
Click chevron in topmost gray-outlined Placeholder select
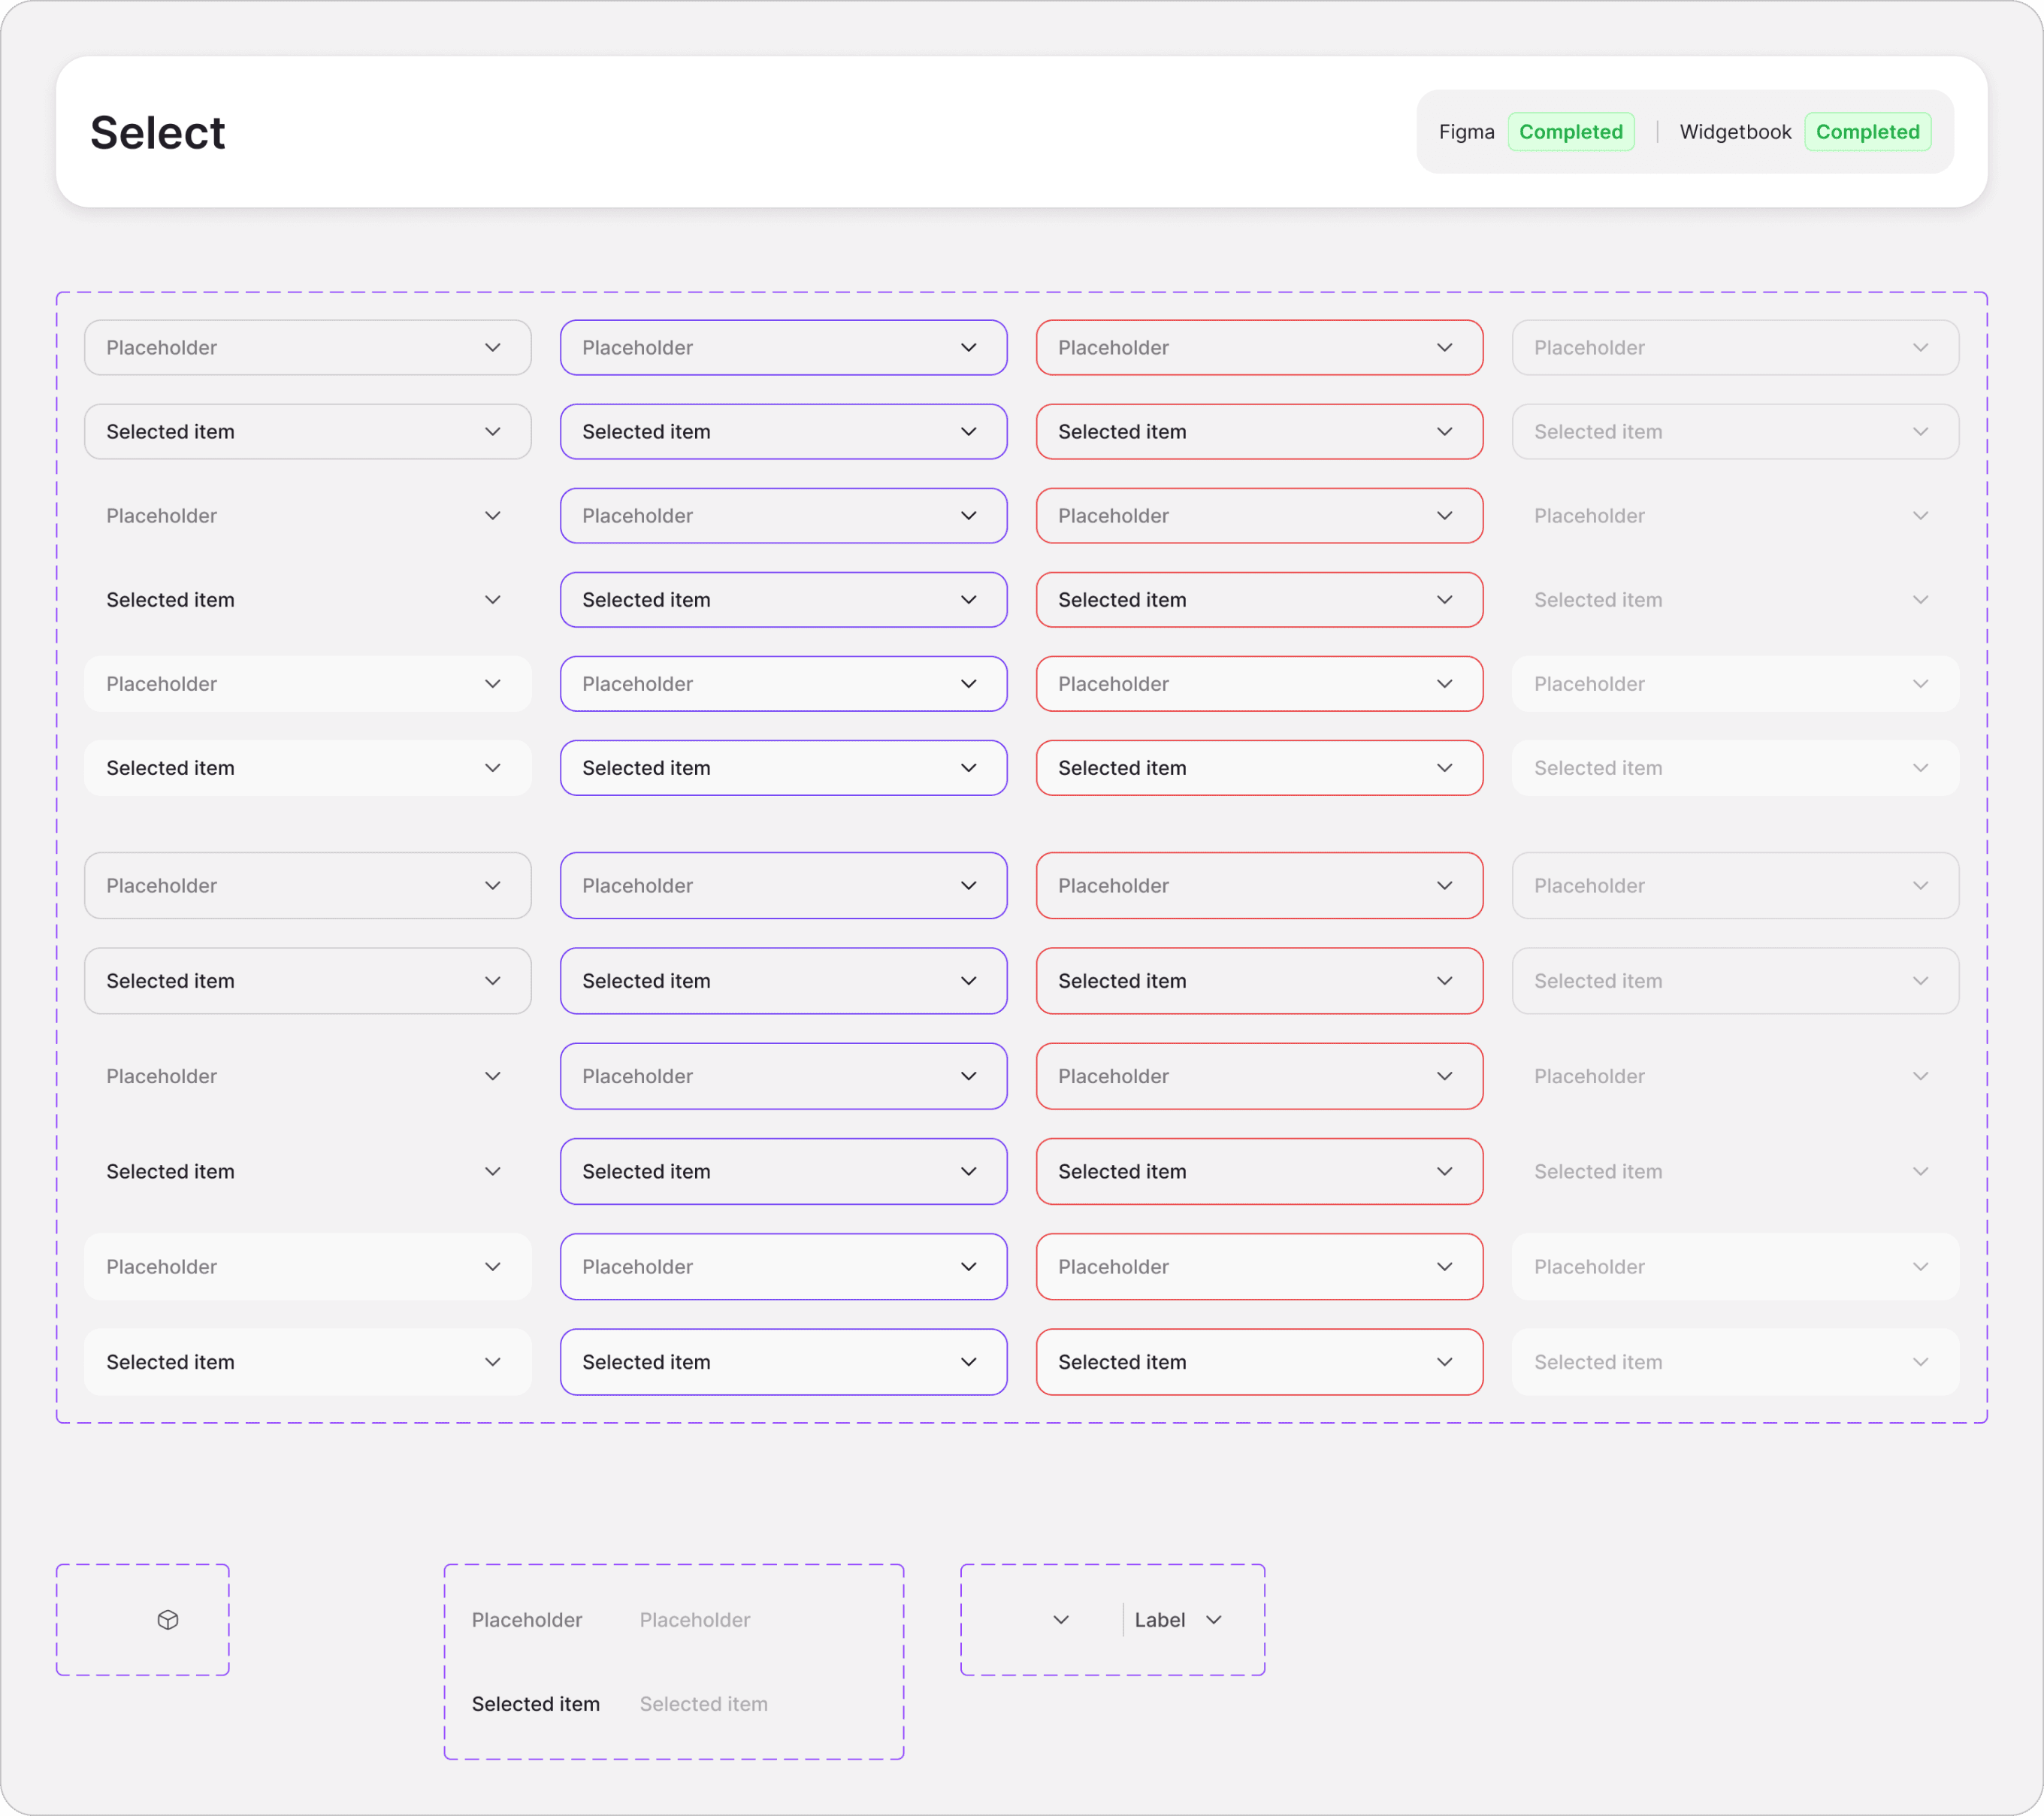[x=493, y=348]
